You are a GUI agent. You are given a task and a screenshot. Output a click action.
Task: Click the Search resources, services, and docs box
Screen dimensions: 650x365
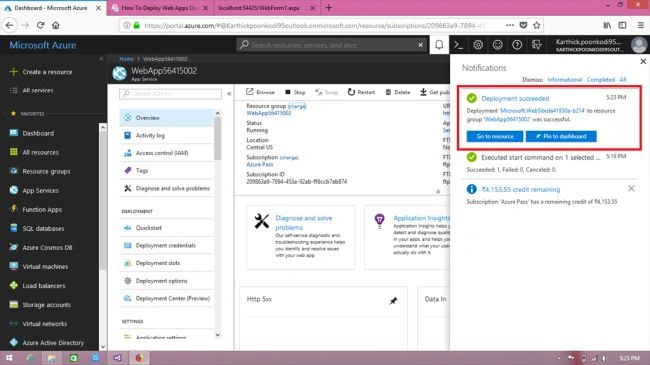click(331, 45)
